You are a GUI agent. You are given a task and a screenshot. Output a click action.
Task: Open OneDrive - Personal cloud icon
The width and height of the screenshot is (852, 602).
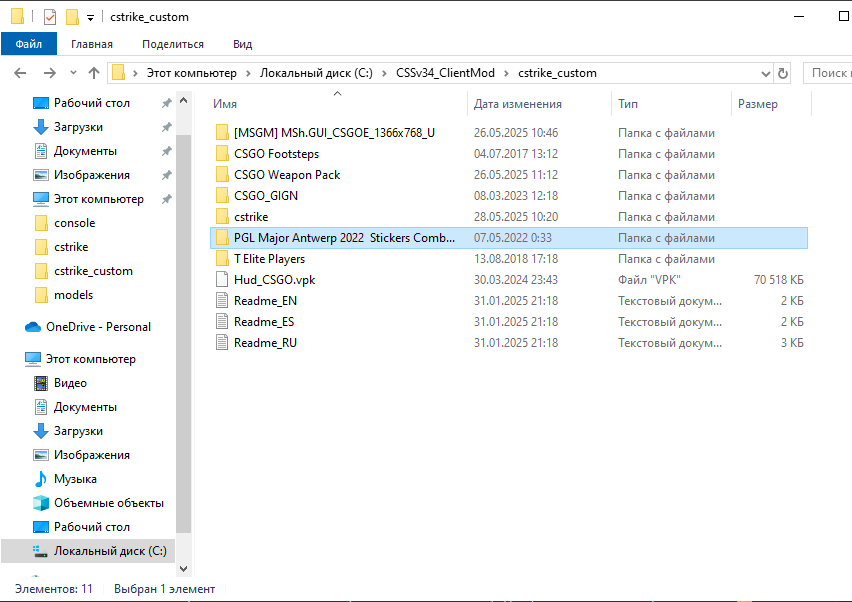pyautogui.click(x=32, y=327)
